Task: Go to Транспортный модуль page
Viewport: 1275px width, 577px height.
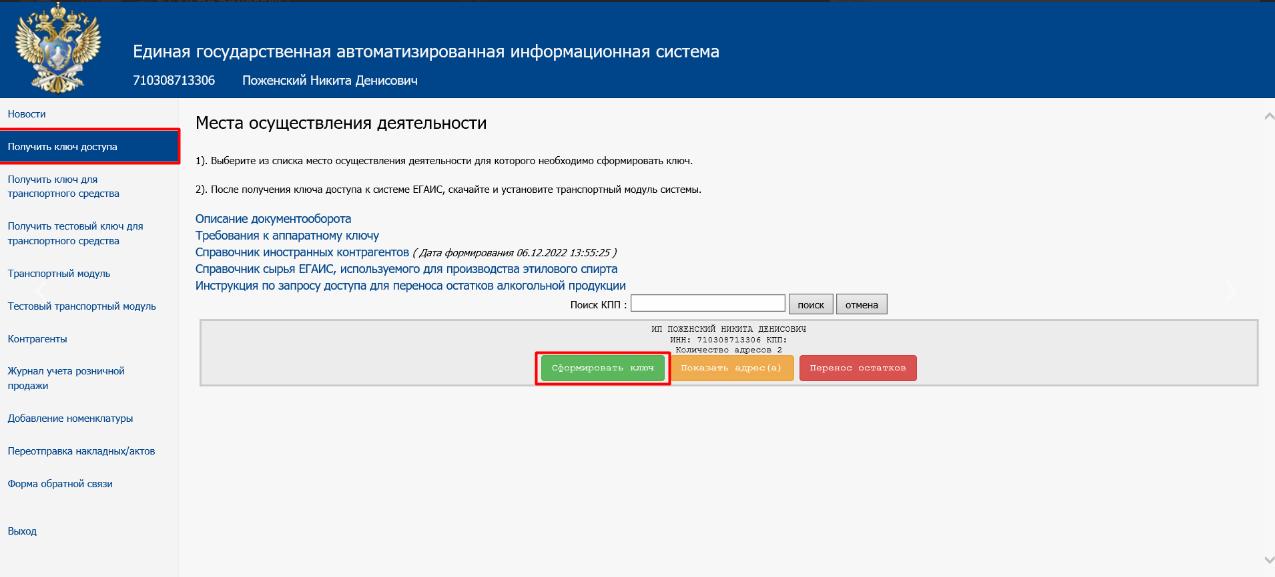Action: tap(59, 273)
